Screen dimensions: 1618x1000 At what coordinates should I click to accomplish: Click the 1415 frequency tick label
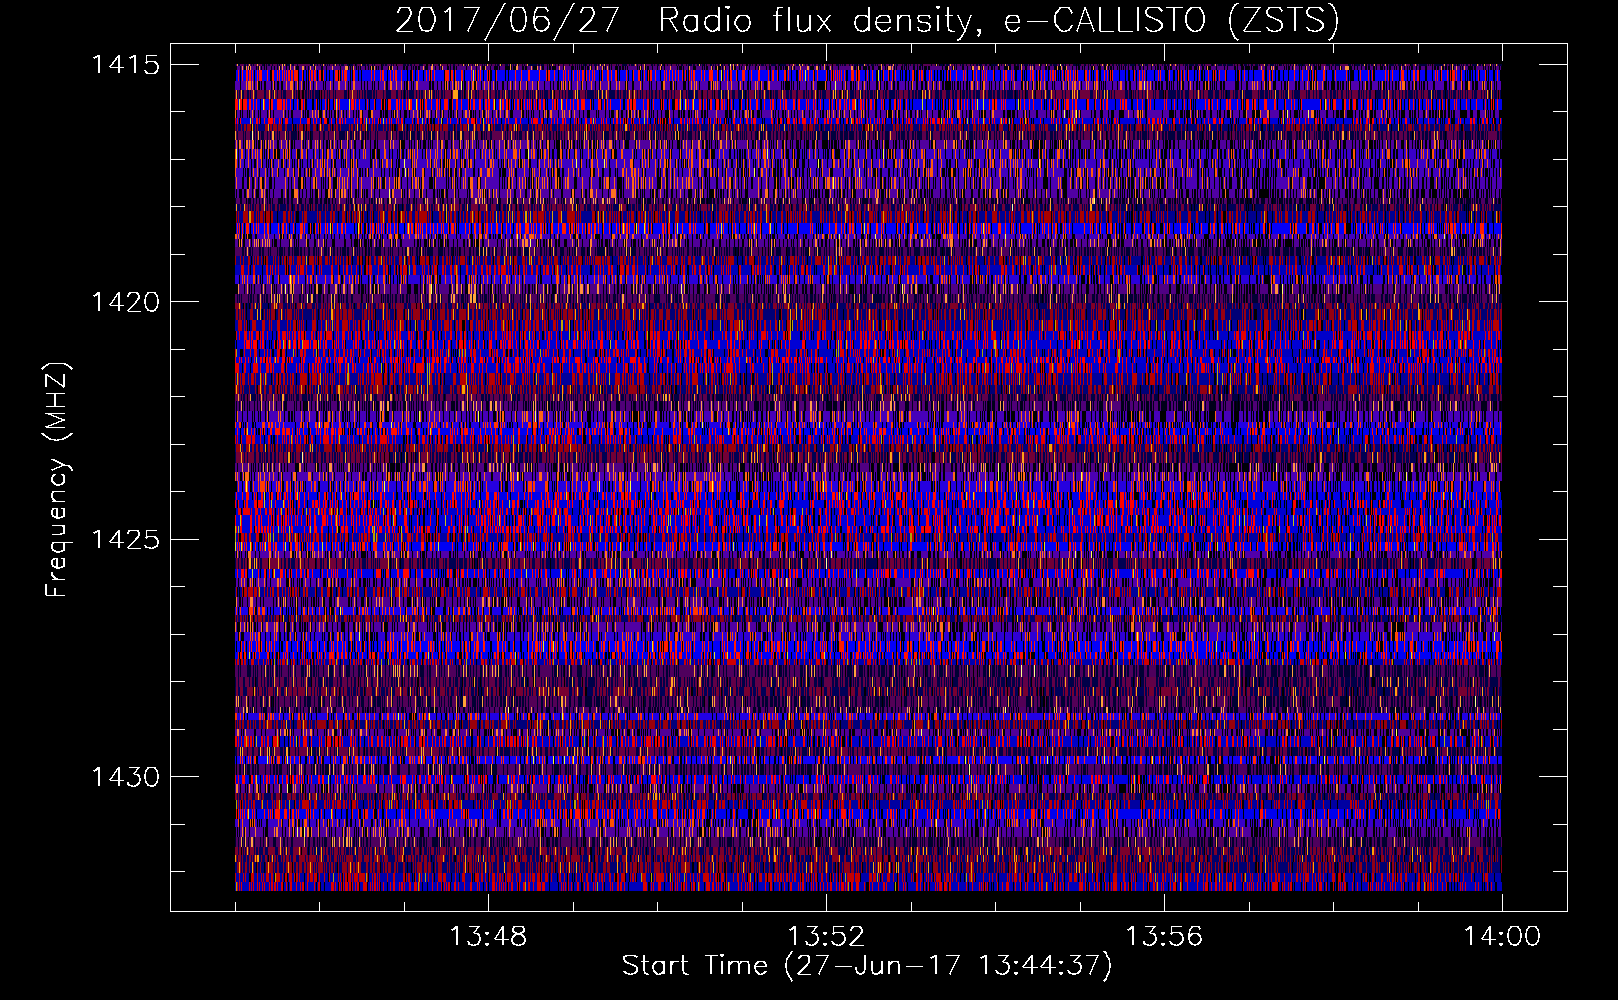click(x=126, y=65)
